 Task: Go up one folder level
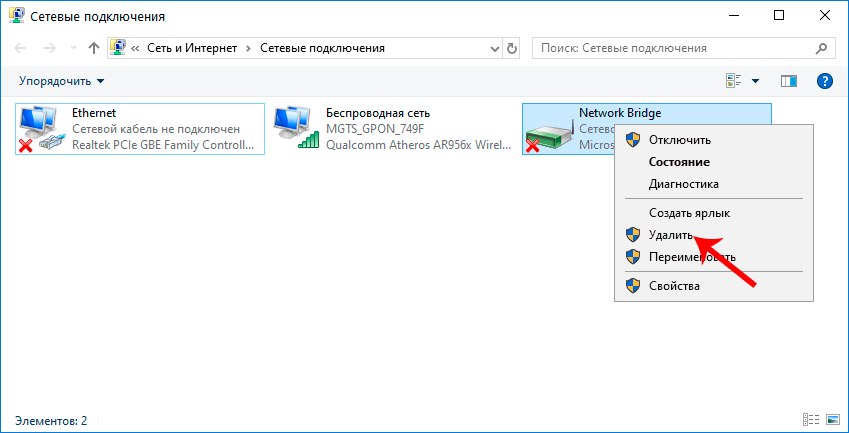click(94, 48)
